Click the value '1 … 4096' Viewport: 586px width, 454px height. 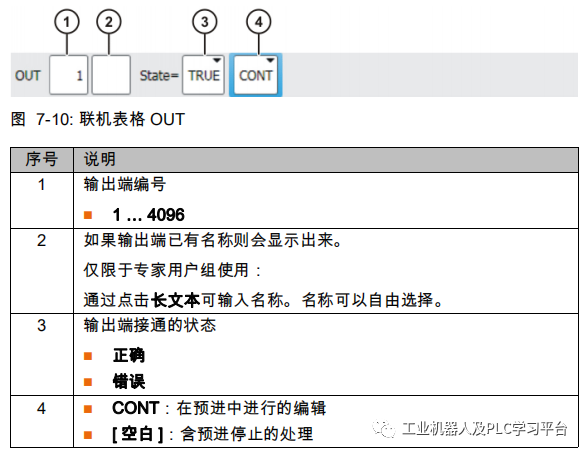[x=148, y=215]
